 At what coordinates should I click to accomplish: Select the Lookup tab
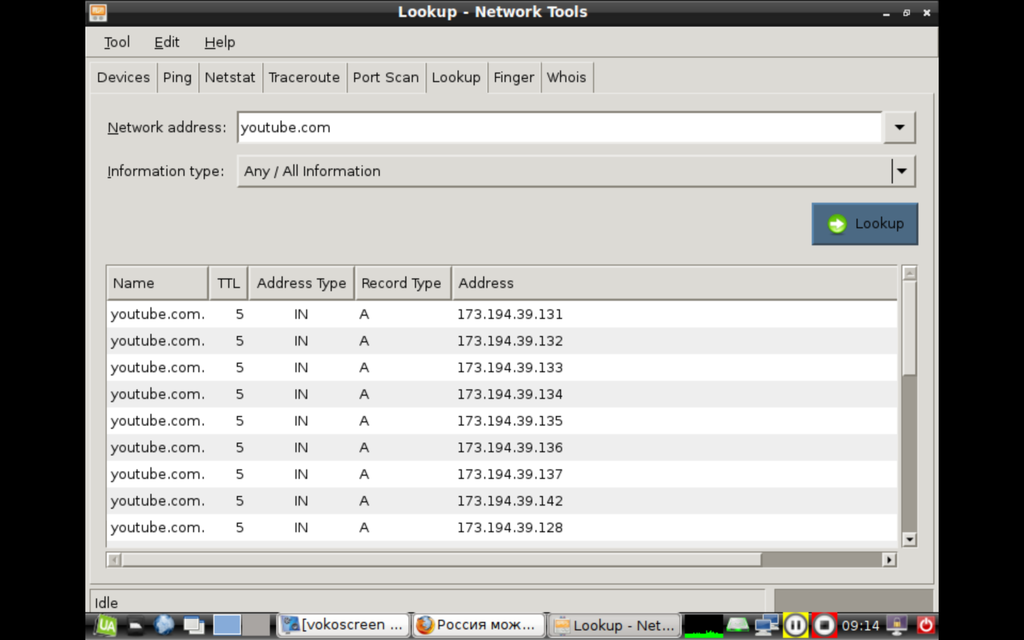456,78
